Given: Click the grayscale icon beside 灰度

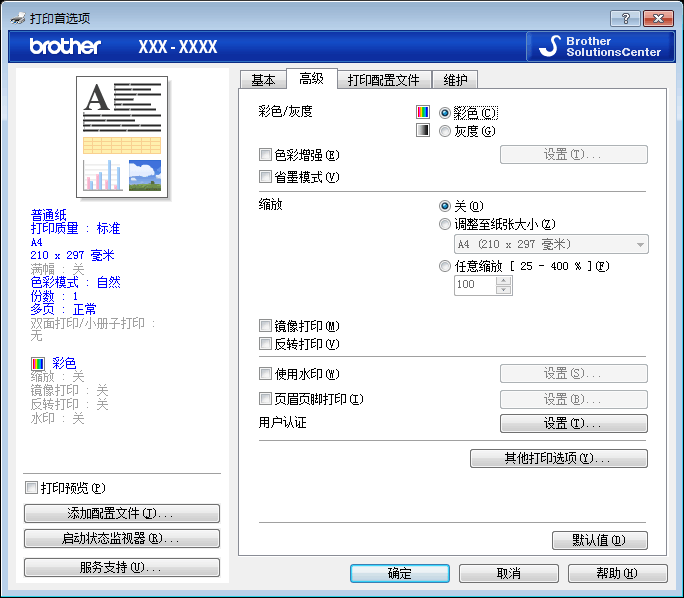Looking at the screenshot, I should [423, 130].
